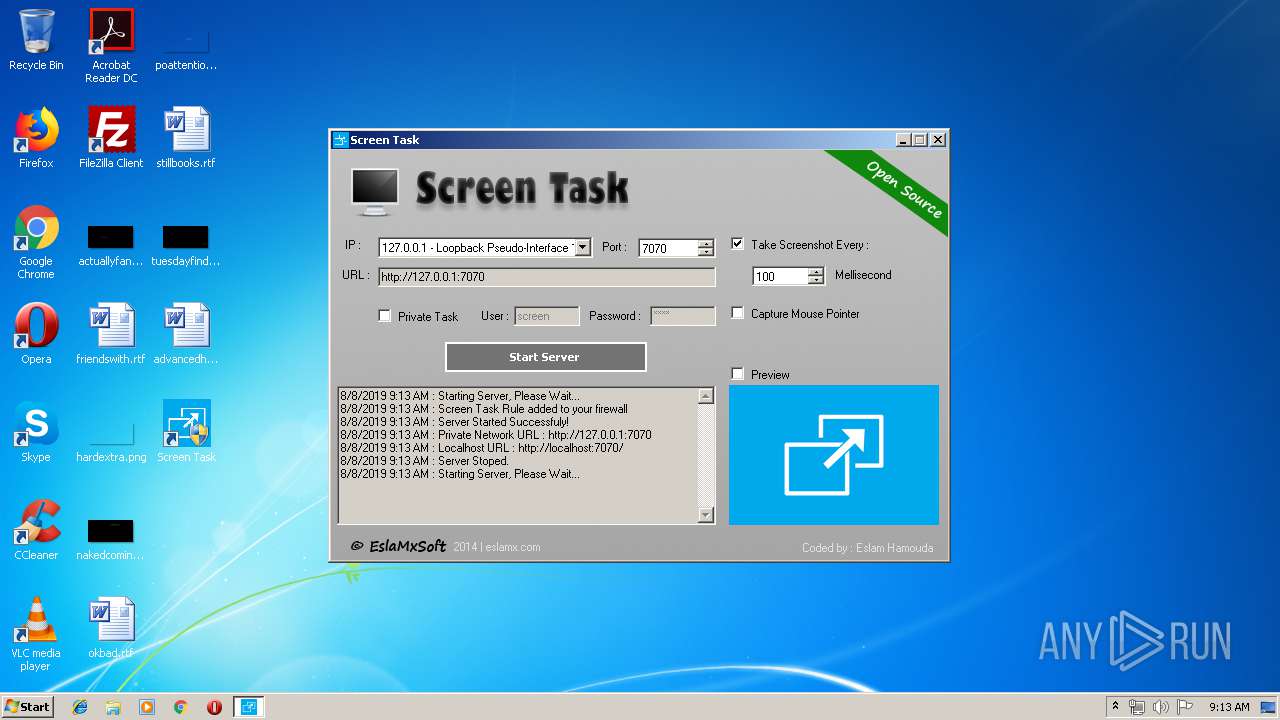The width and height of the screenshot is (1280, 720).
Task: Launch CCleaner from desktop
Action: [x=36, y=530]
